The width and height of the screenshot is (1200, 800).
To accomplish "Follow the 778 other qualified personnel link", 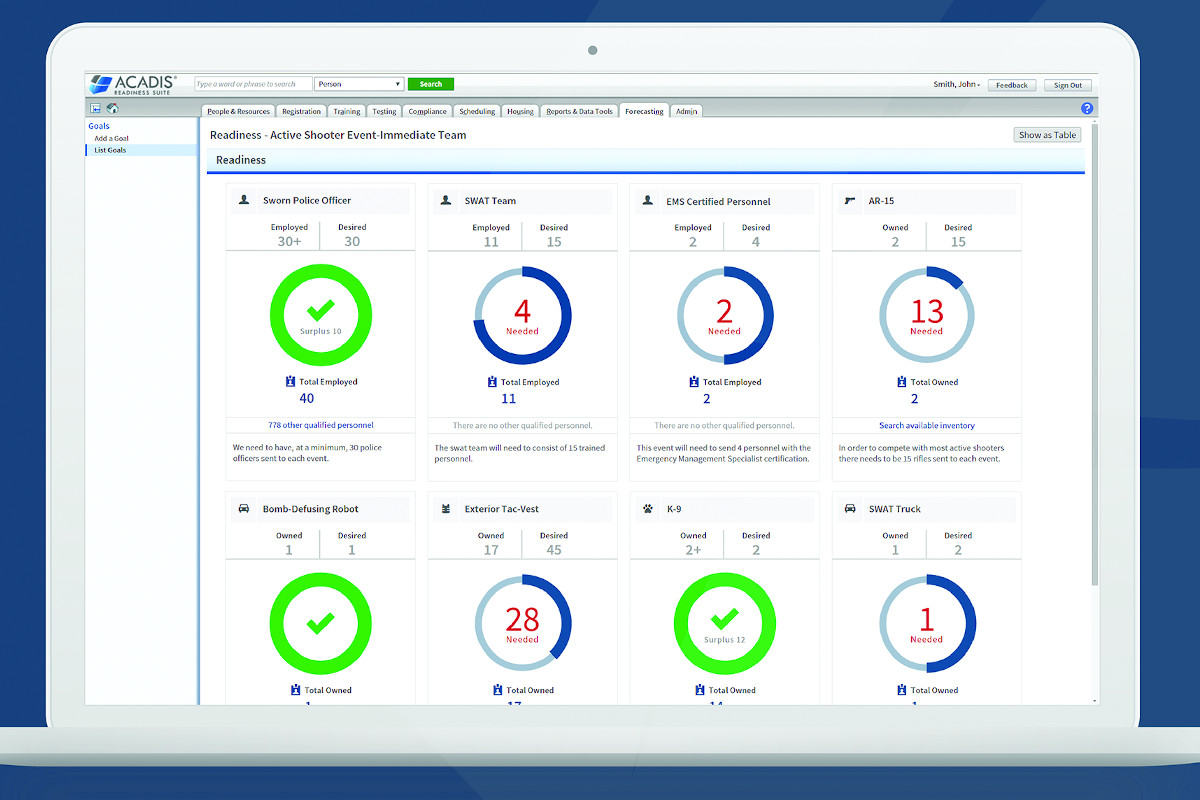I will pos(320,424).
